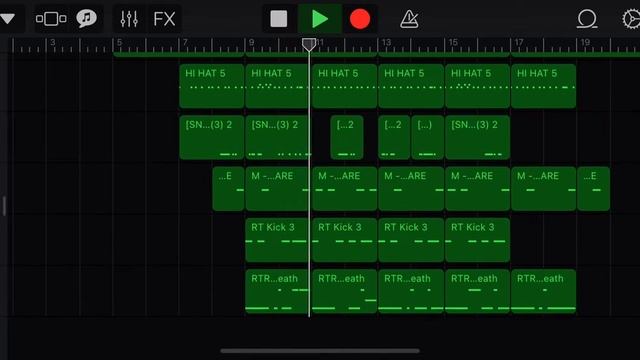Open the song settings gear icon
The height and width of the screenshot is (360, 640).
pyautogui.click(x=631, y=19)
